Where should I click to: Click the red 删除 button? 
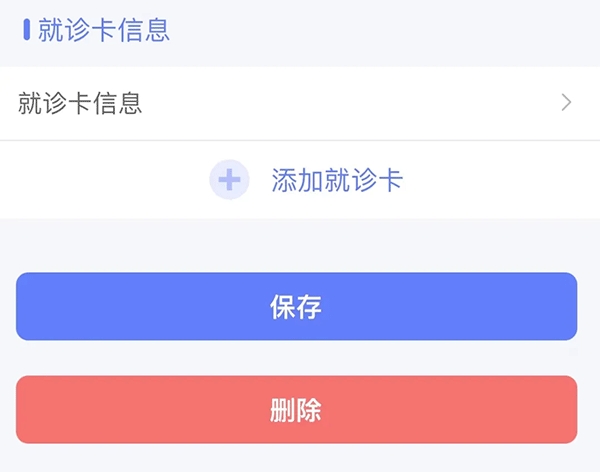point(297,410)
